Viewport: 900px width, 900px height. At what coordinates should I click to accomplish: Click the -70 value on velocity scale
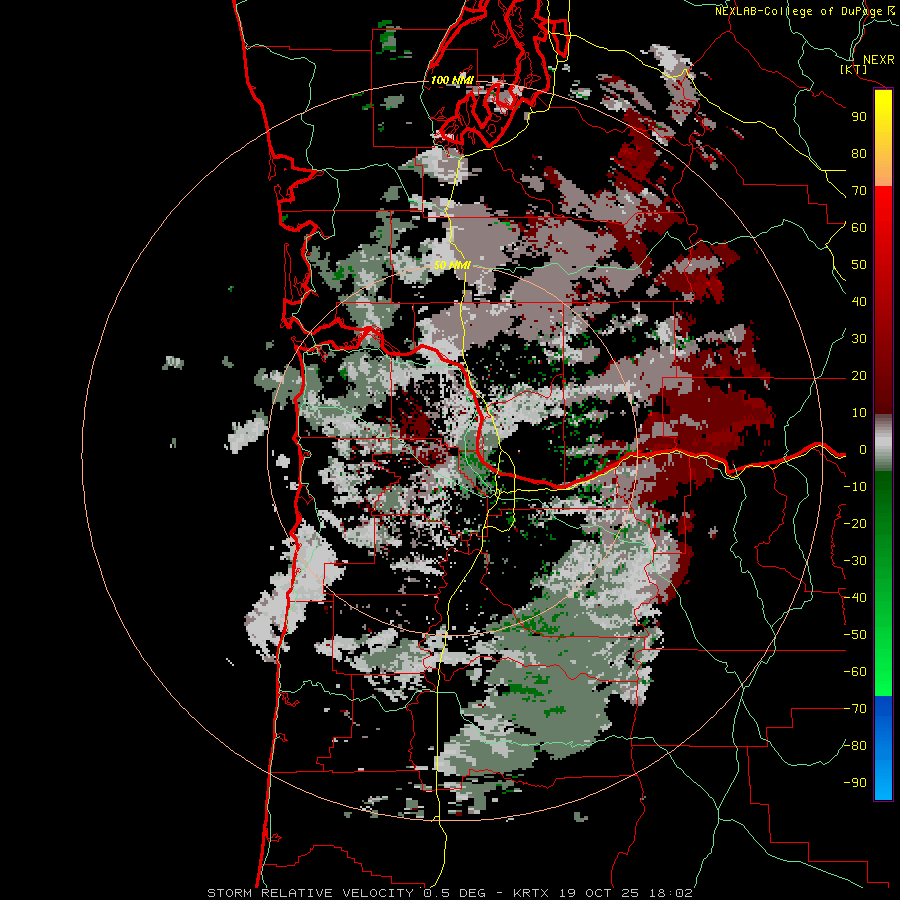[x=855, y=709]
